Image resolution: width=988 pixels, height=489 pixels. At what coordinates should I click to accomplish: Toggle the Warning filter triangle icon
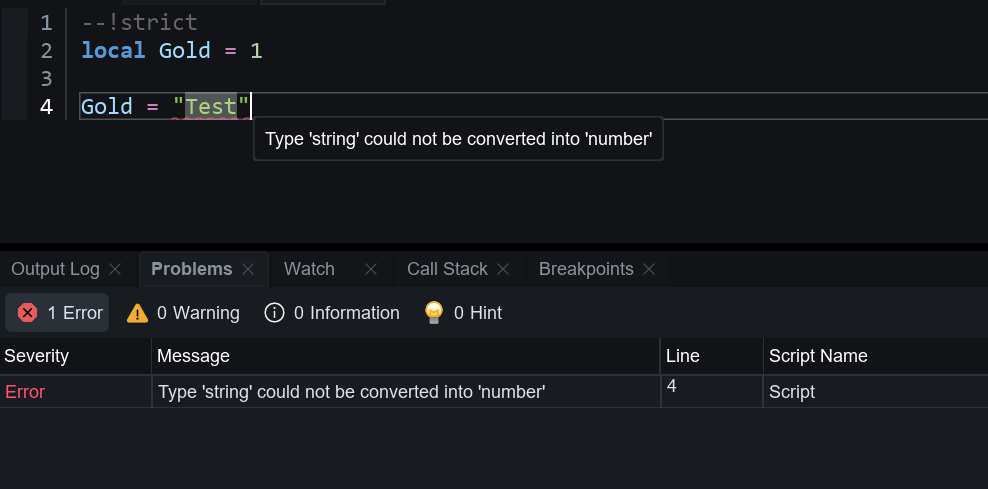tap(138, 313)
